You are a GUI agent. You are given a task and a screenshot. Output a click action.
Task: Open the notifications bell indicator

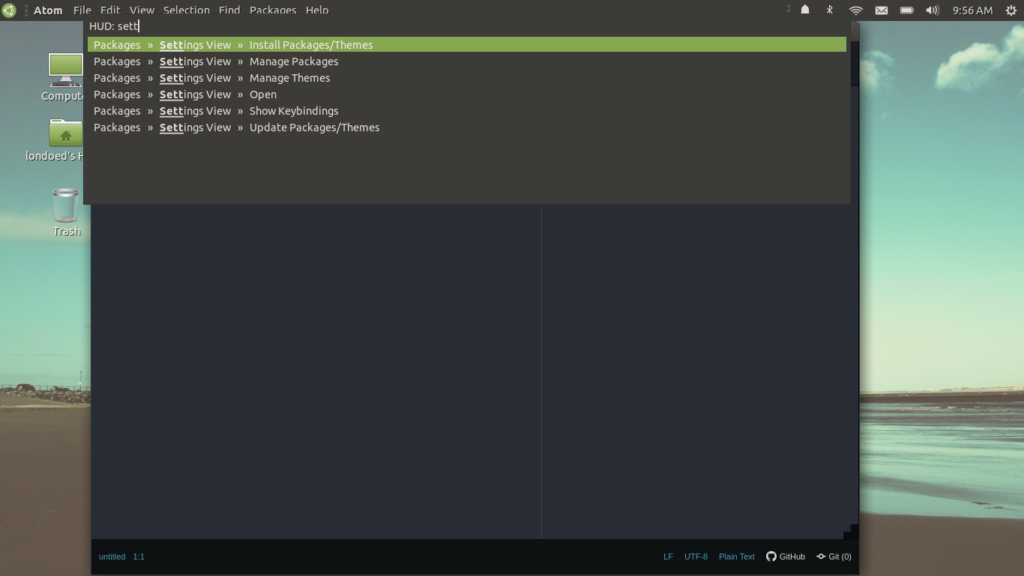click(x=805, y=10)
